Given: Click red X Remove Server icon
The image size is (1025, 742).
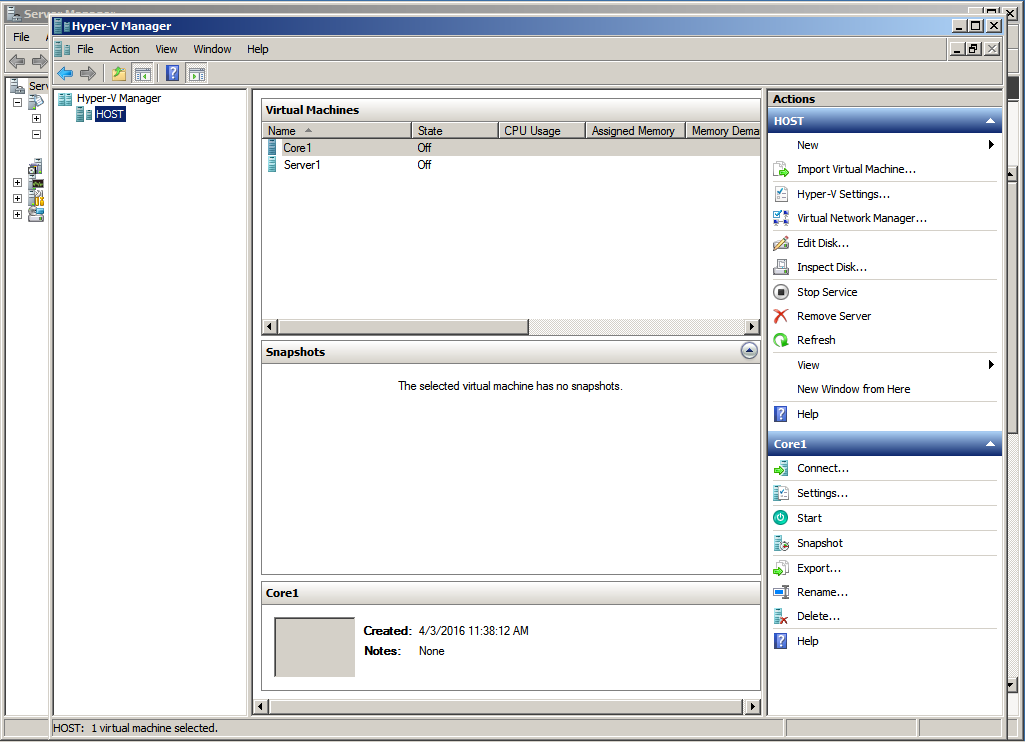Looking at the screenshot, I should [781, 316].
